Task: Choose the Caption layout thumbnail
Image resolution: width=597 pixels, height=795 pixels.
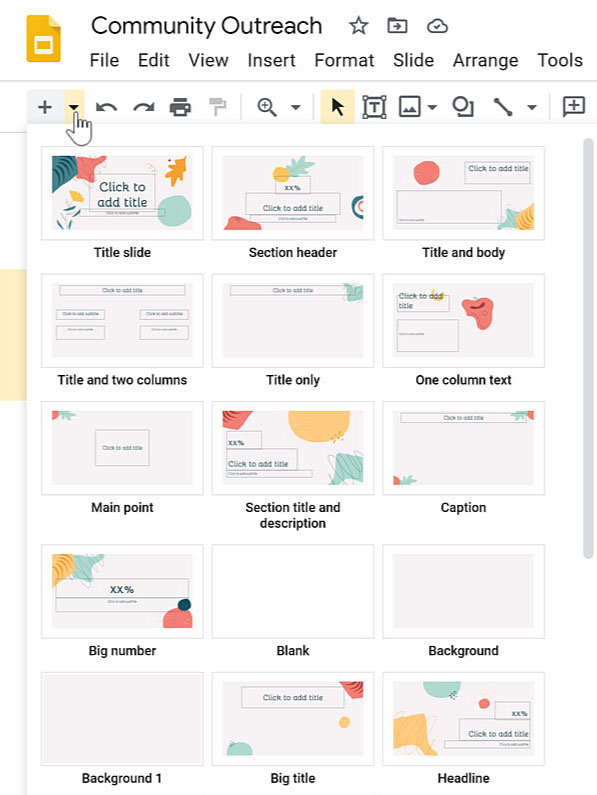Action: 464,448
